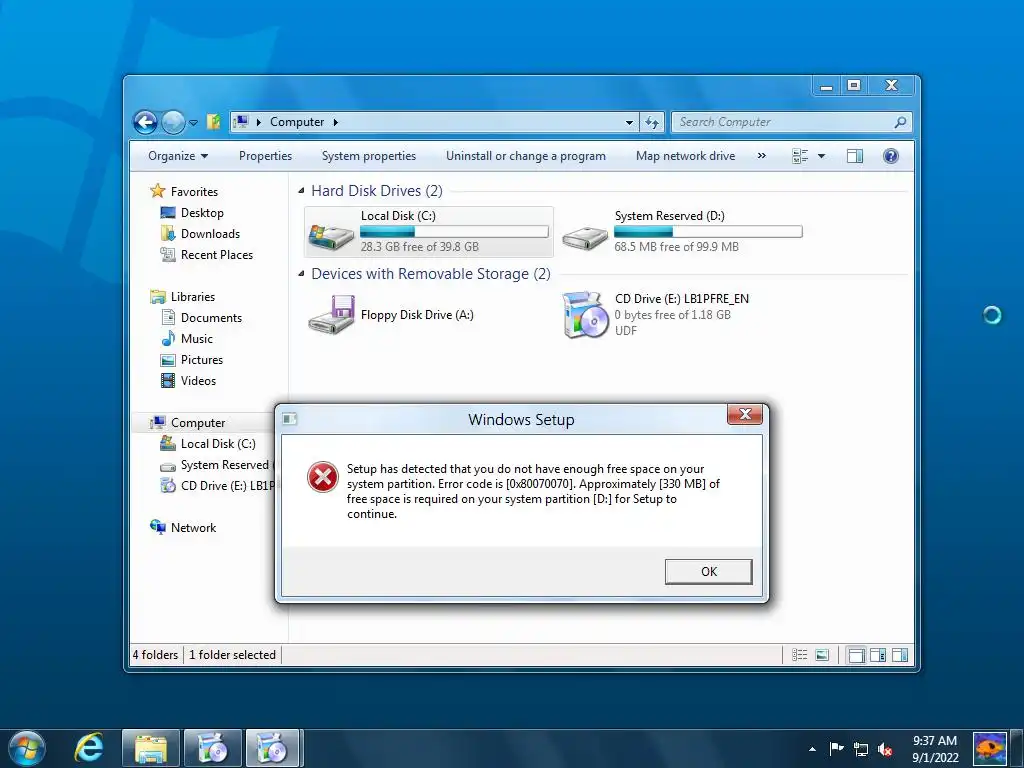The image size is (1024, 768).
Task: Select Local Disk (C:) in navigation tree
Action: pos(217,443)
